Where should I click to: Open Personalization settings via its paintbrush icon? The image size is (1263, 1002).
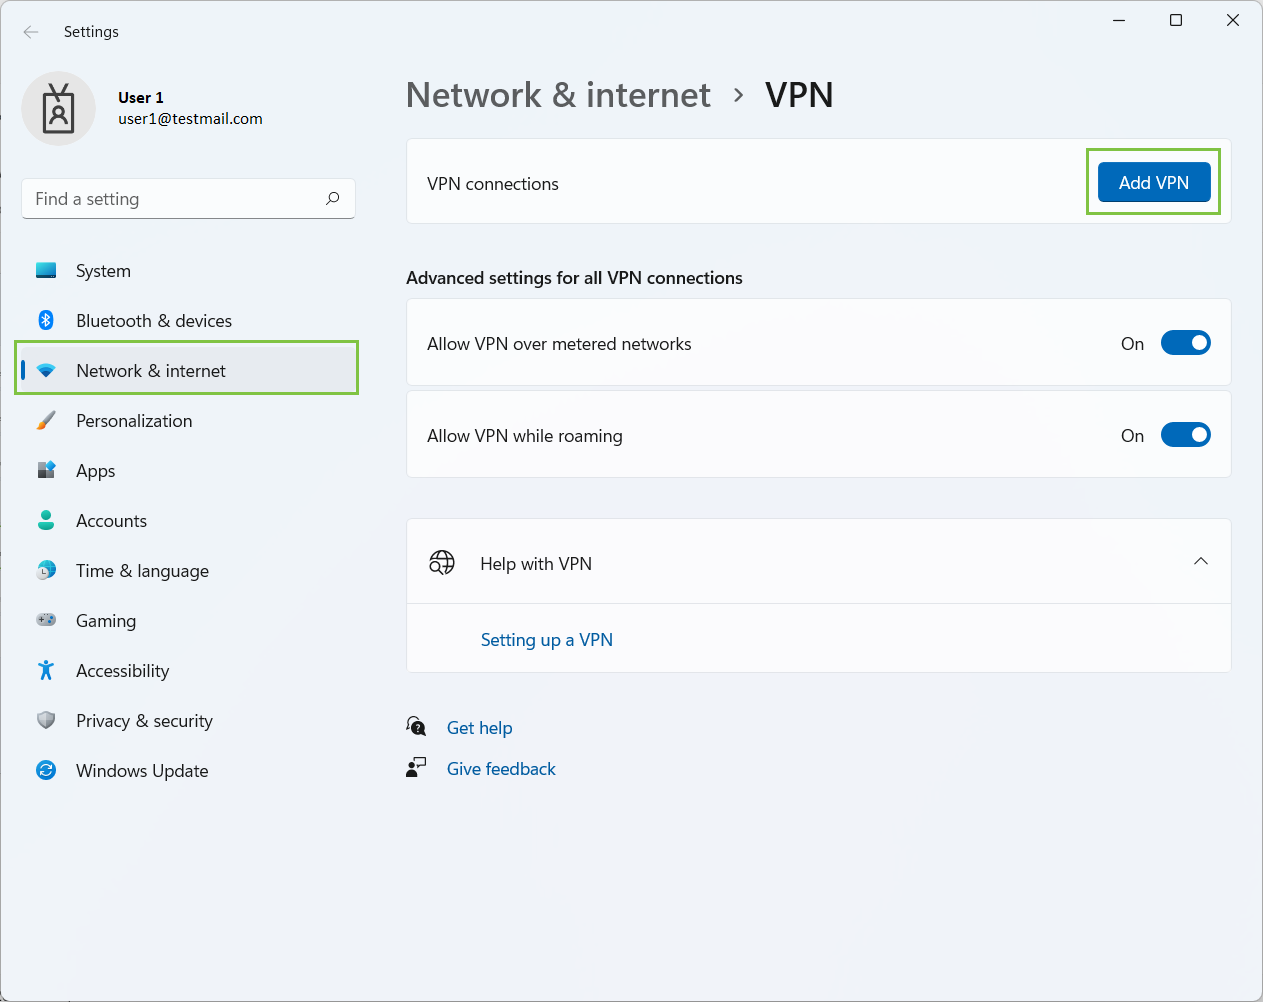(x=46, y=420)
